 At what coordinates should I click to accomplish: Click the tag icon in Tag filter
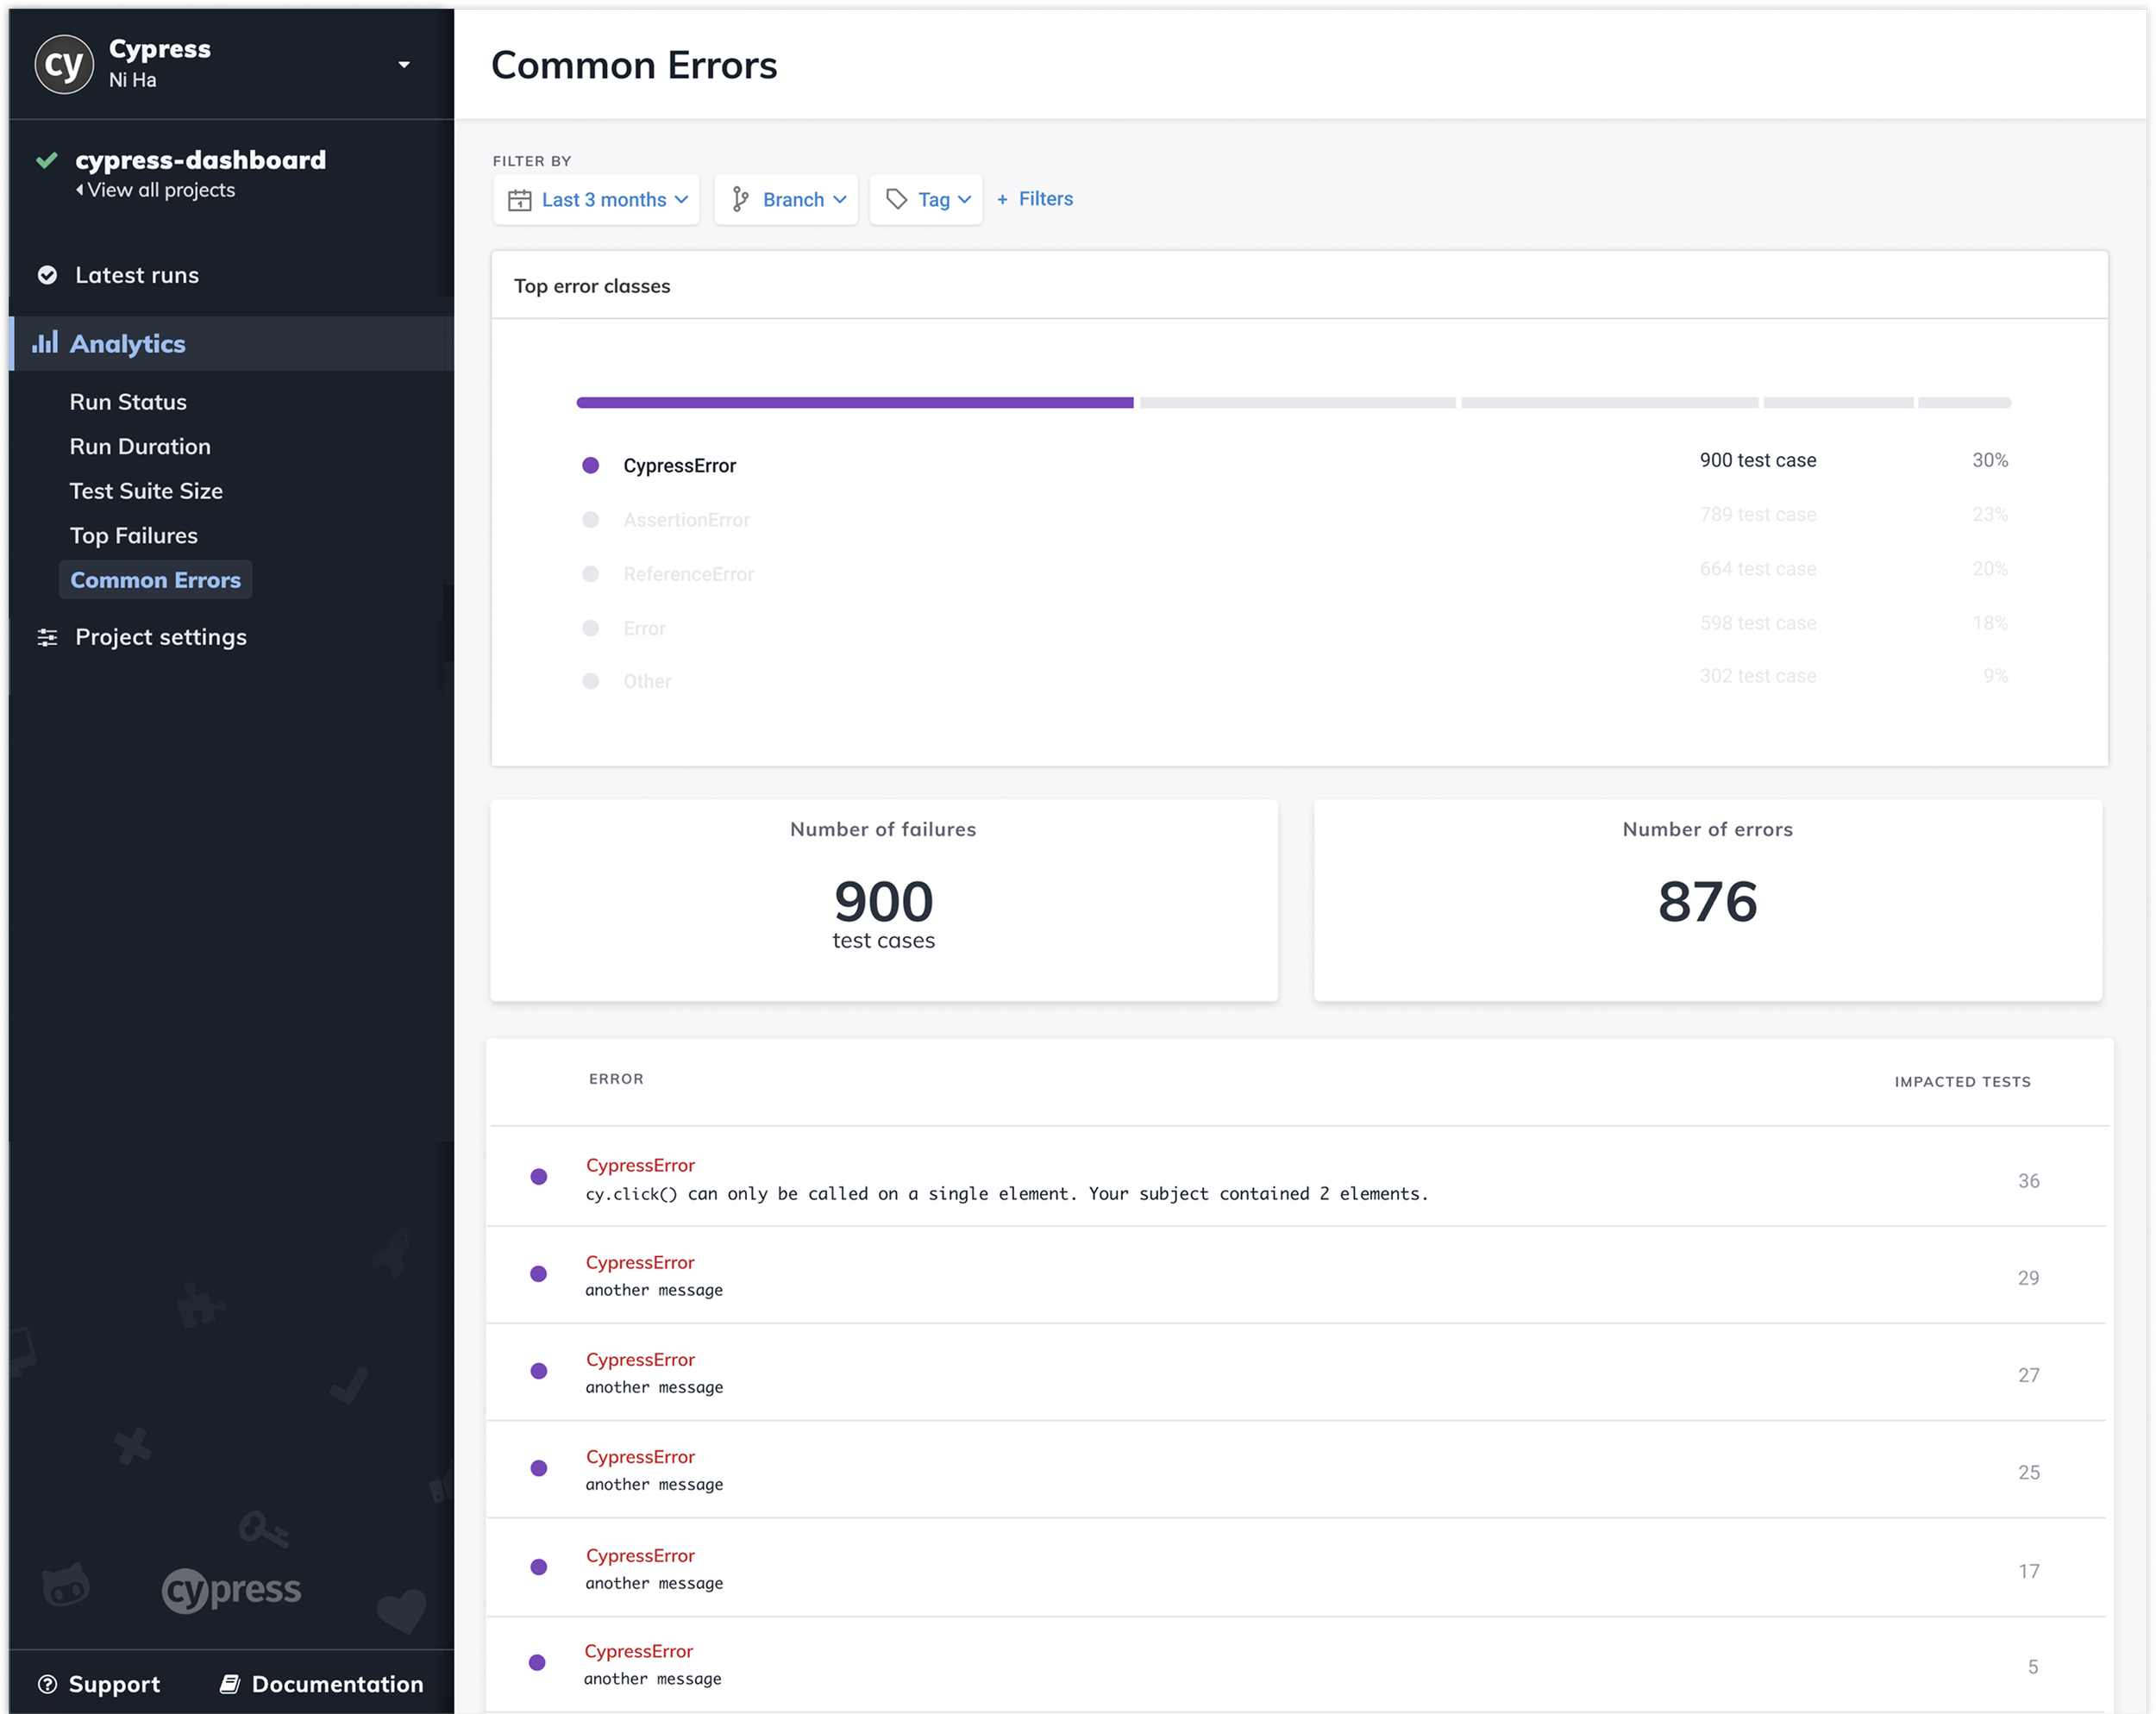pos(897,200)
